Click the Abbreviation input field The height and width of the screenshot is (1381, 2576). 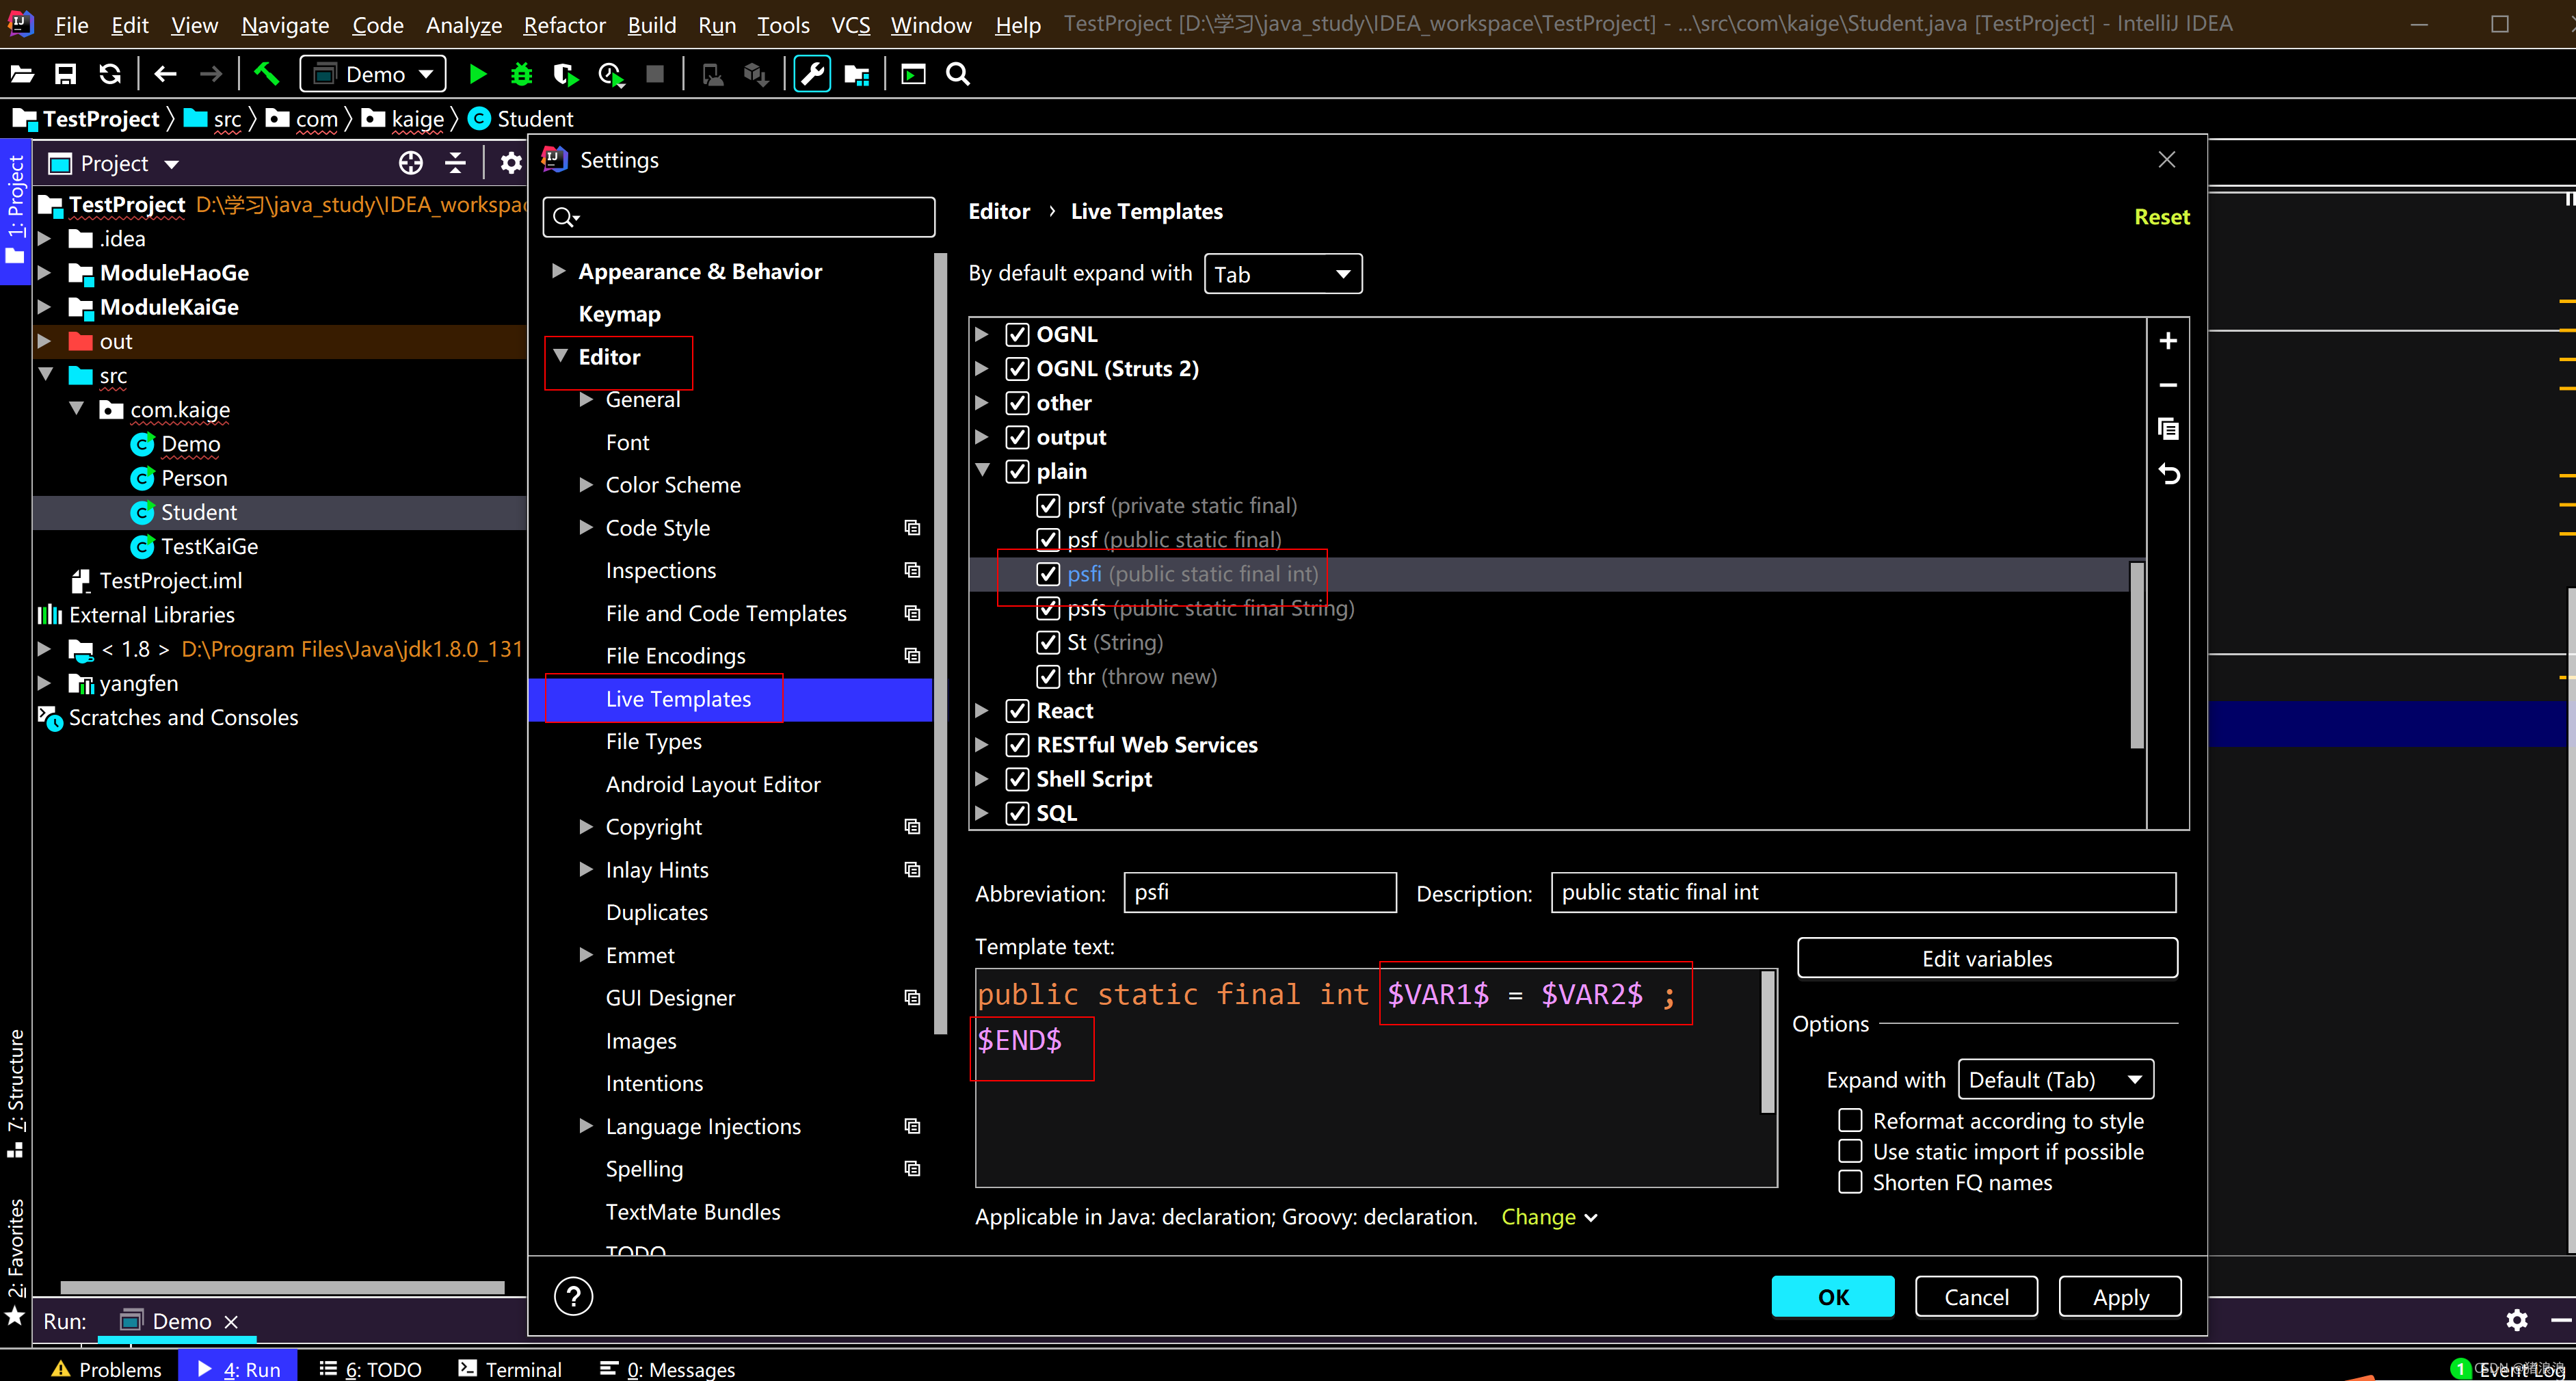coord(1260,892)
